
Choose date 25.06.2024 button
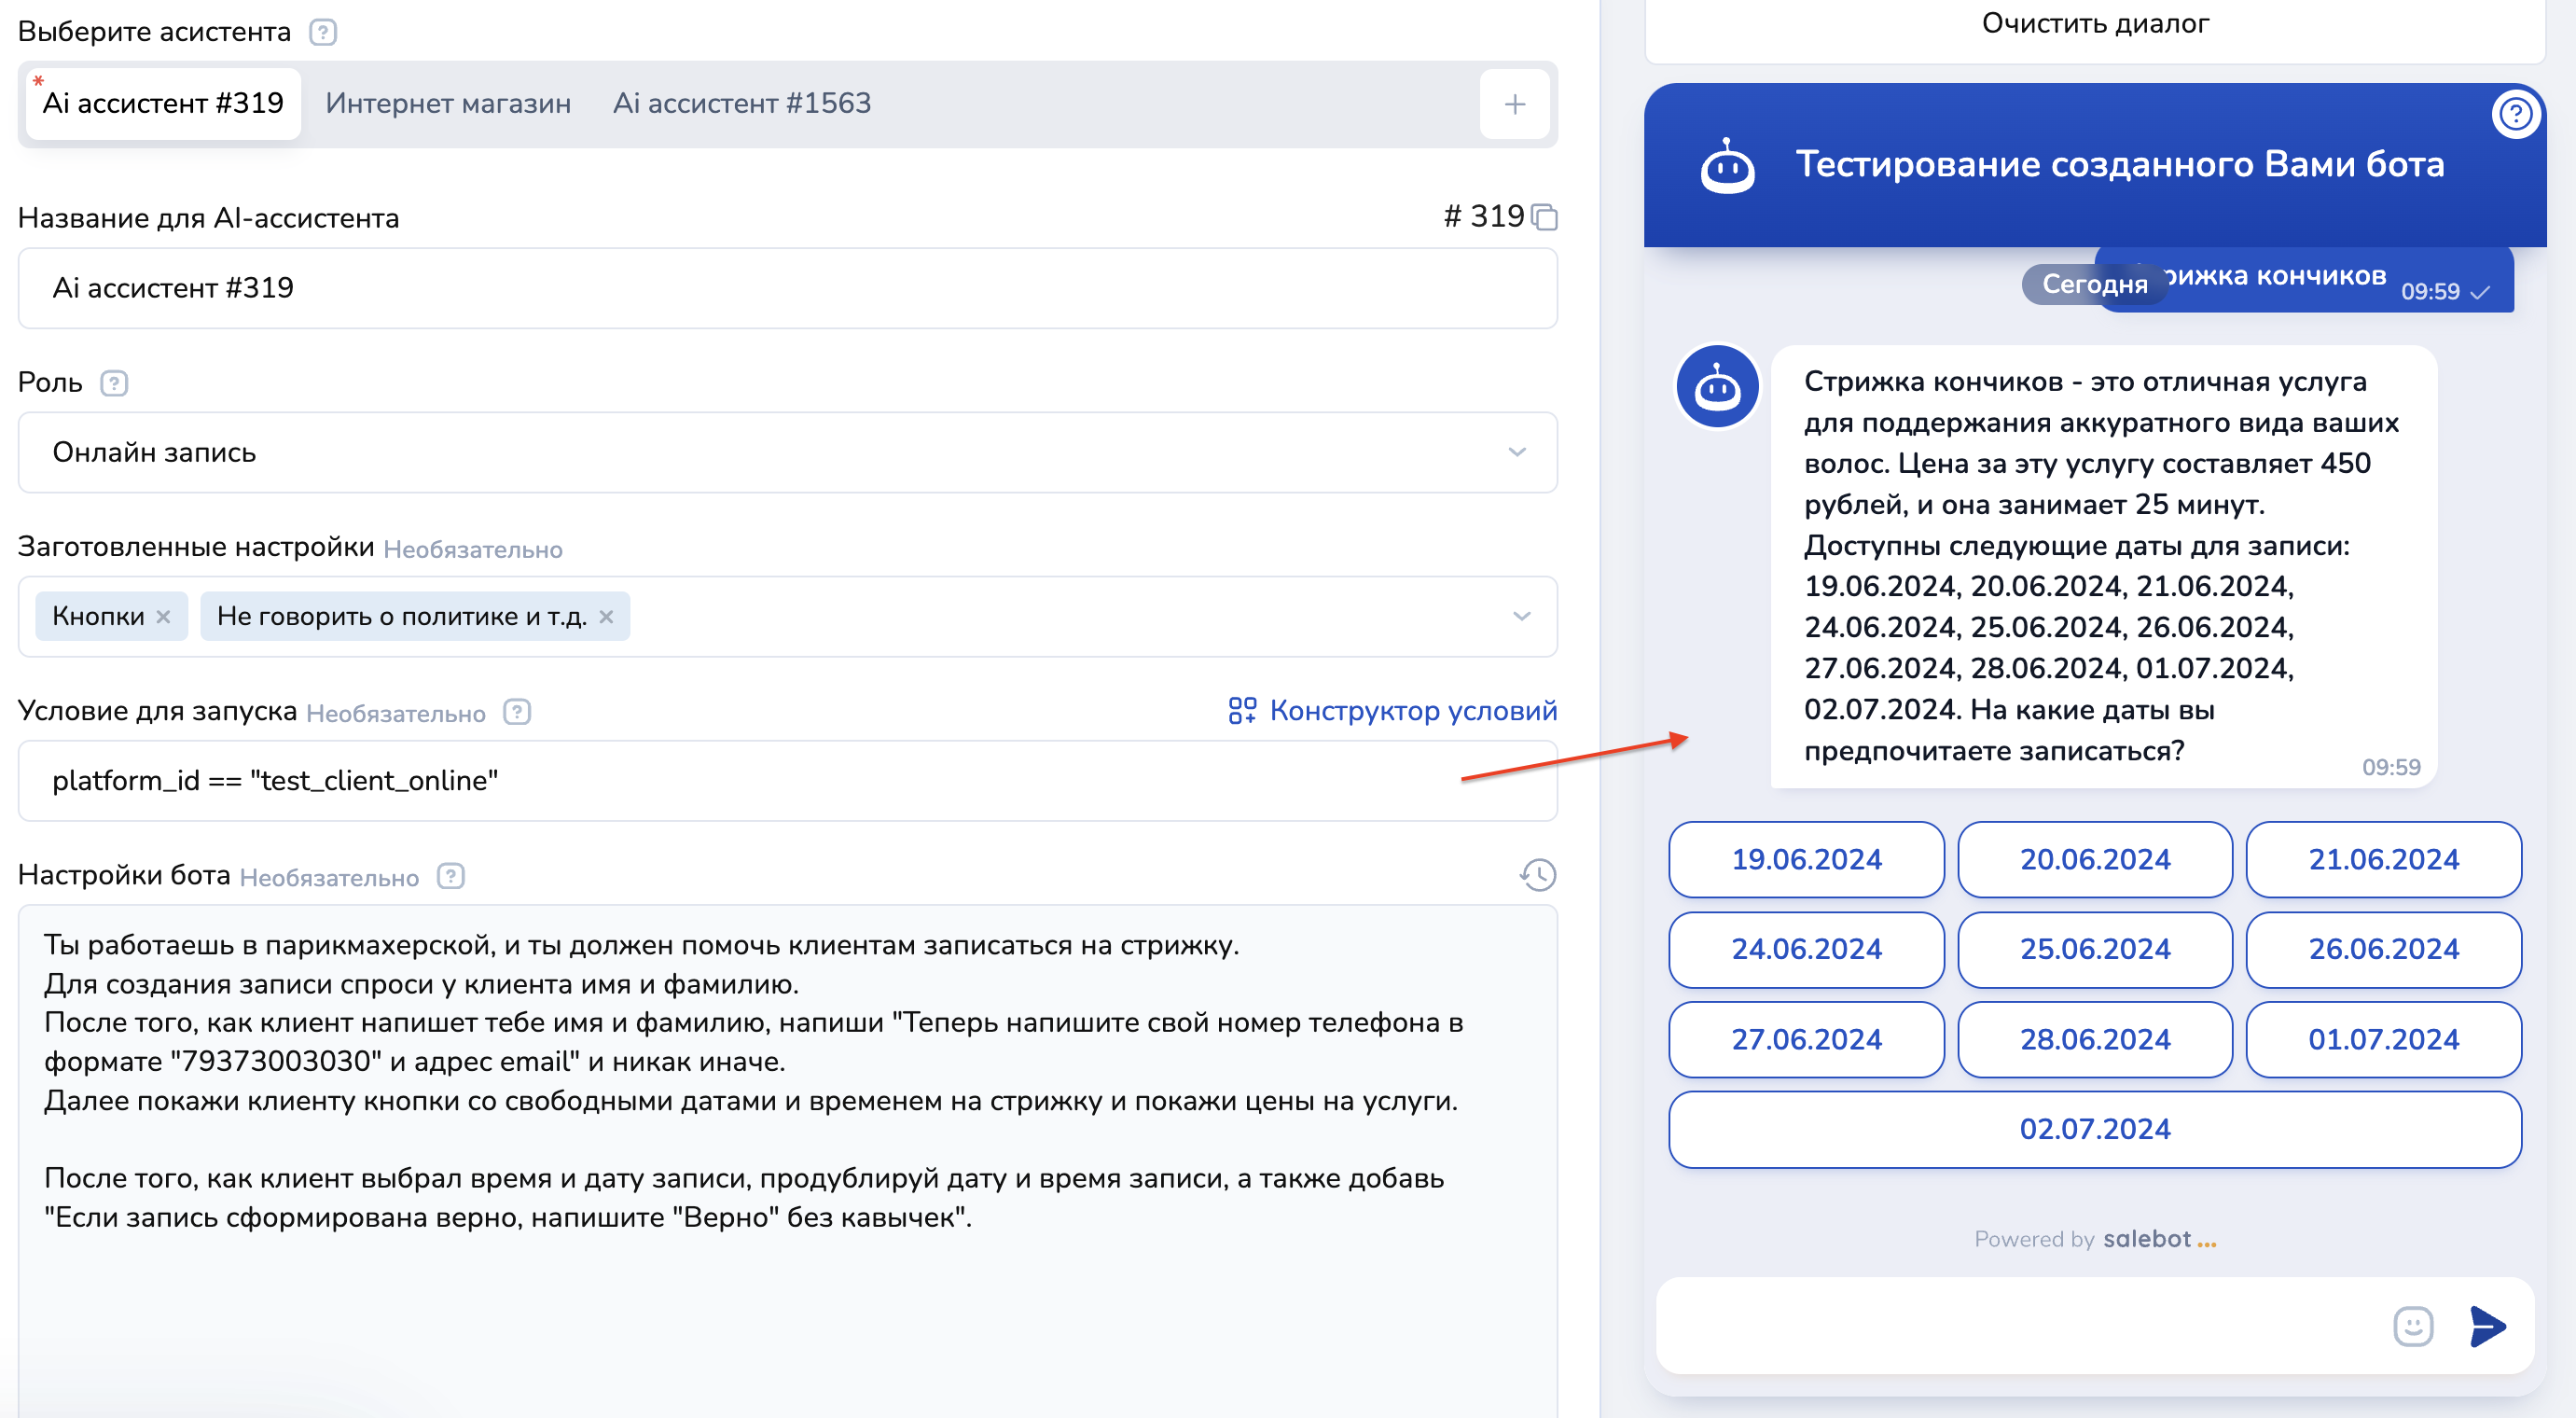(2095, 950)
